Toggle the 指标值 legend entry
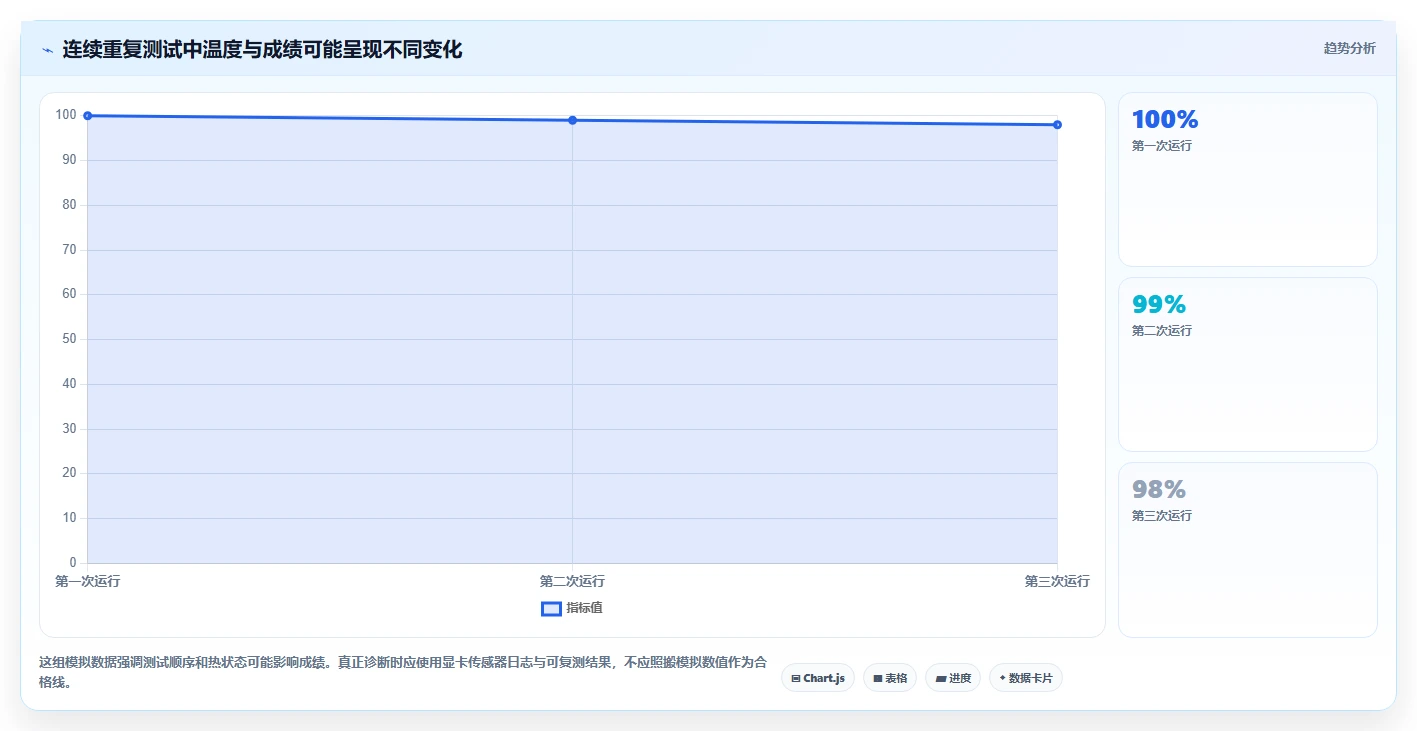This screenshot has width=1417, height=731. [572, 608]
